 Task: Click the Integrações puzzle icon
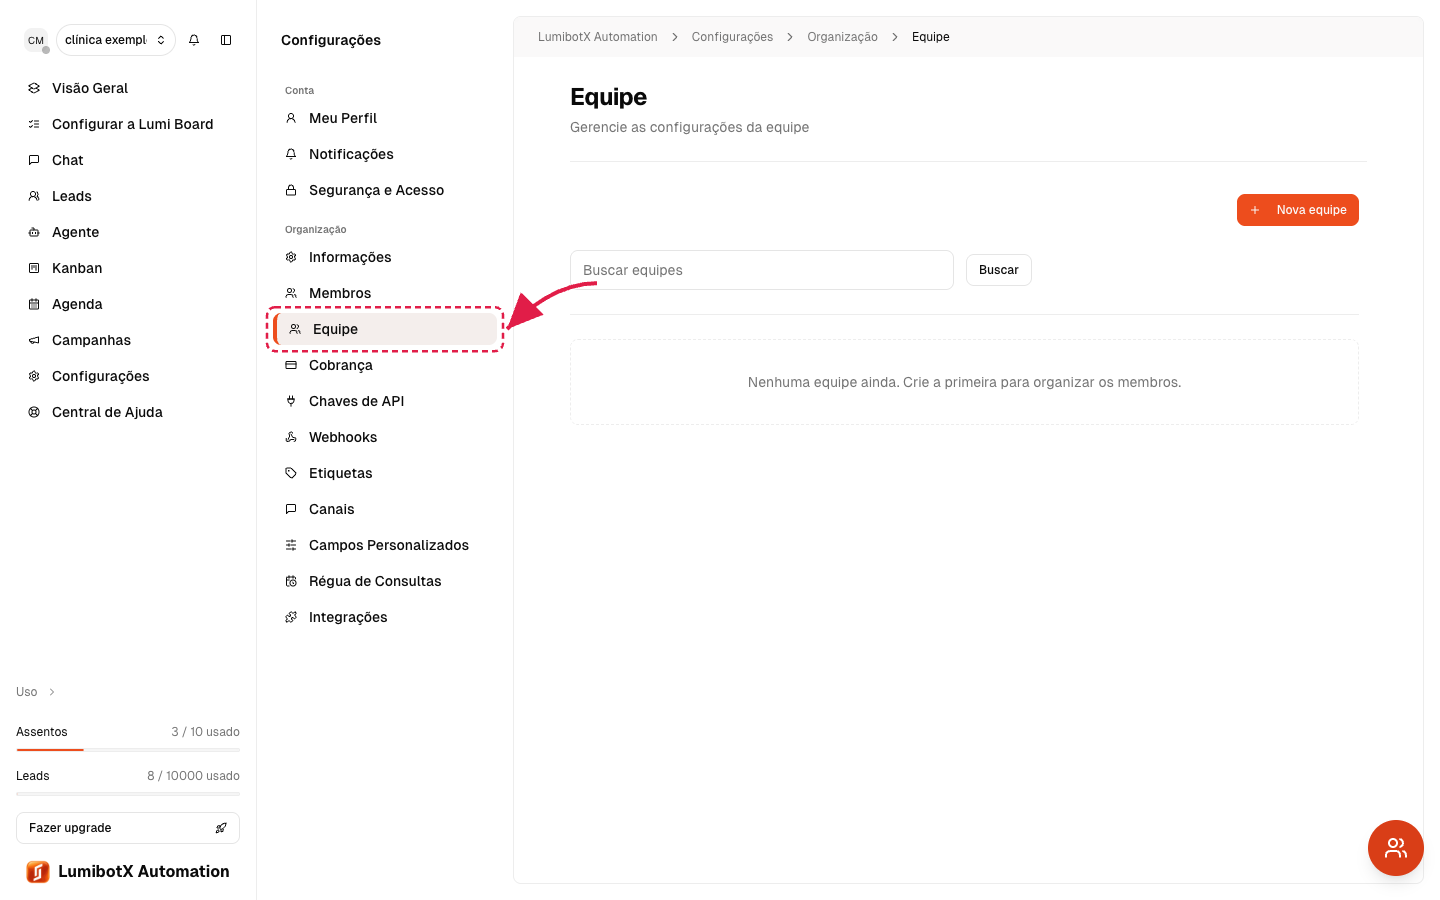(291, 617)
